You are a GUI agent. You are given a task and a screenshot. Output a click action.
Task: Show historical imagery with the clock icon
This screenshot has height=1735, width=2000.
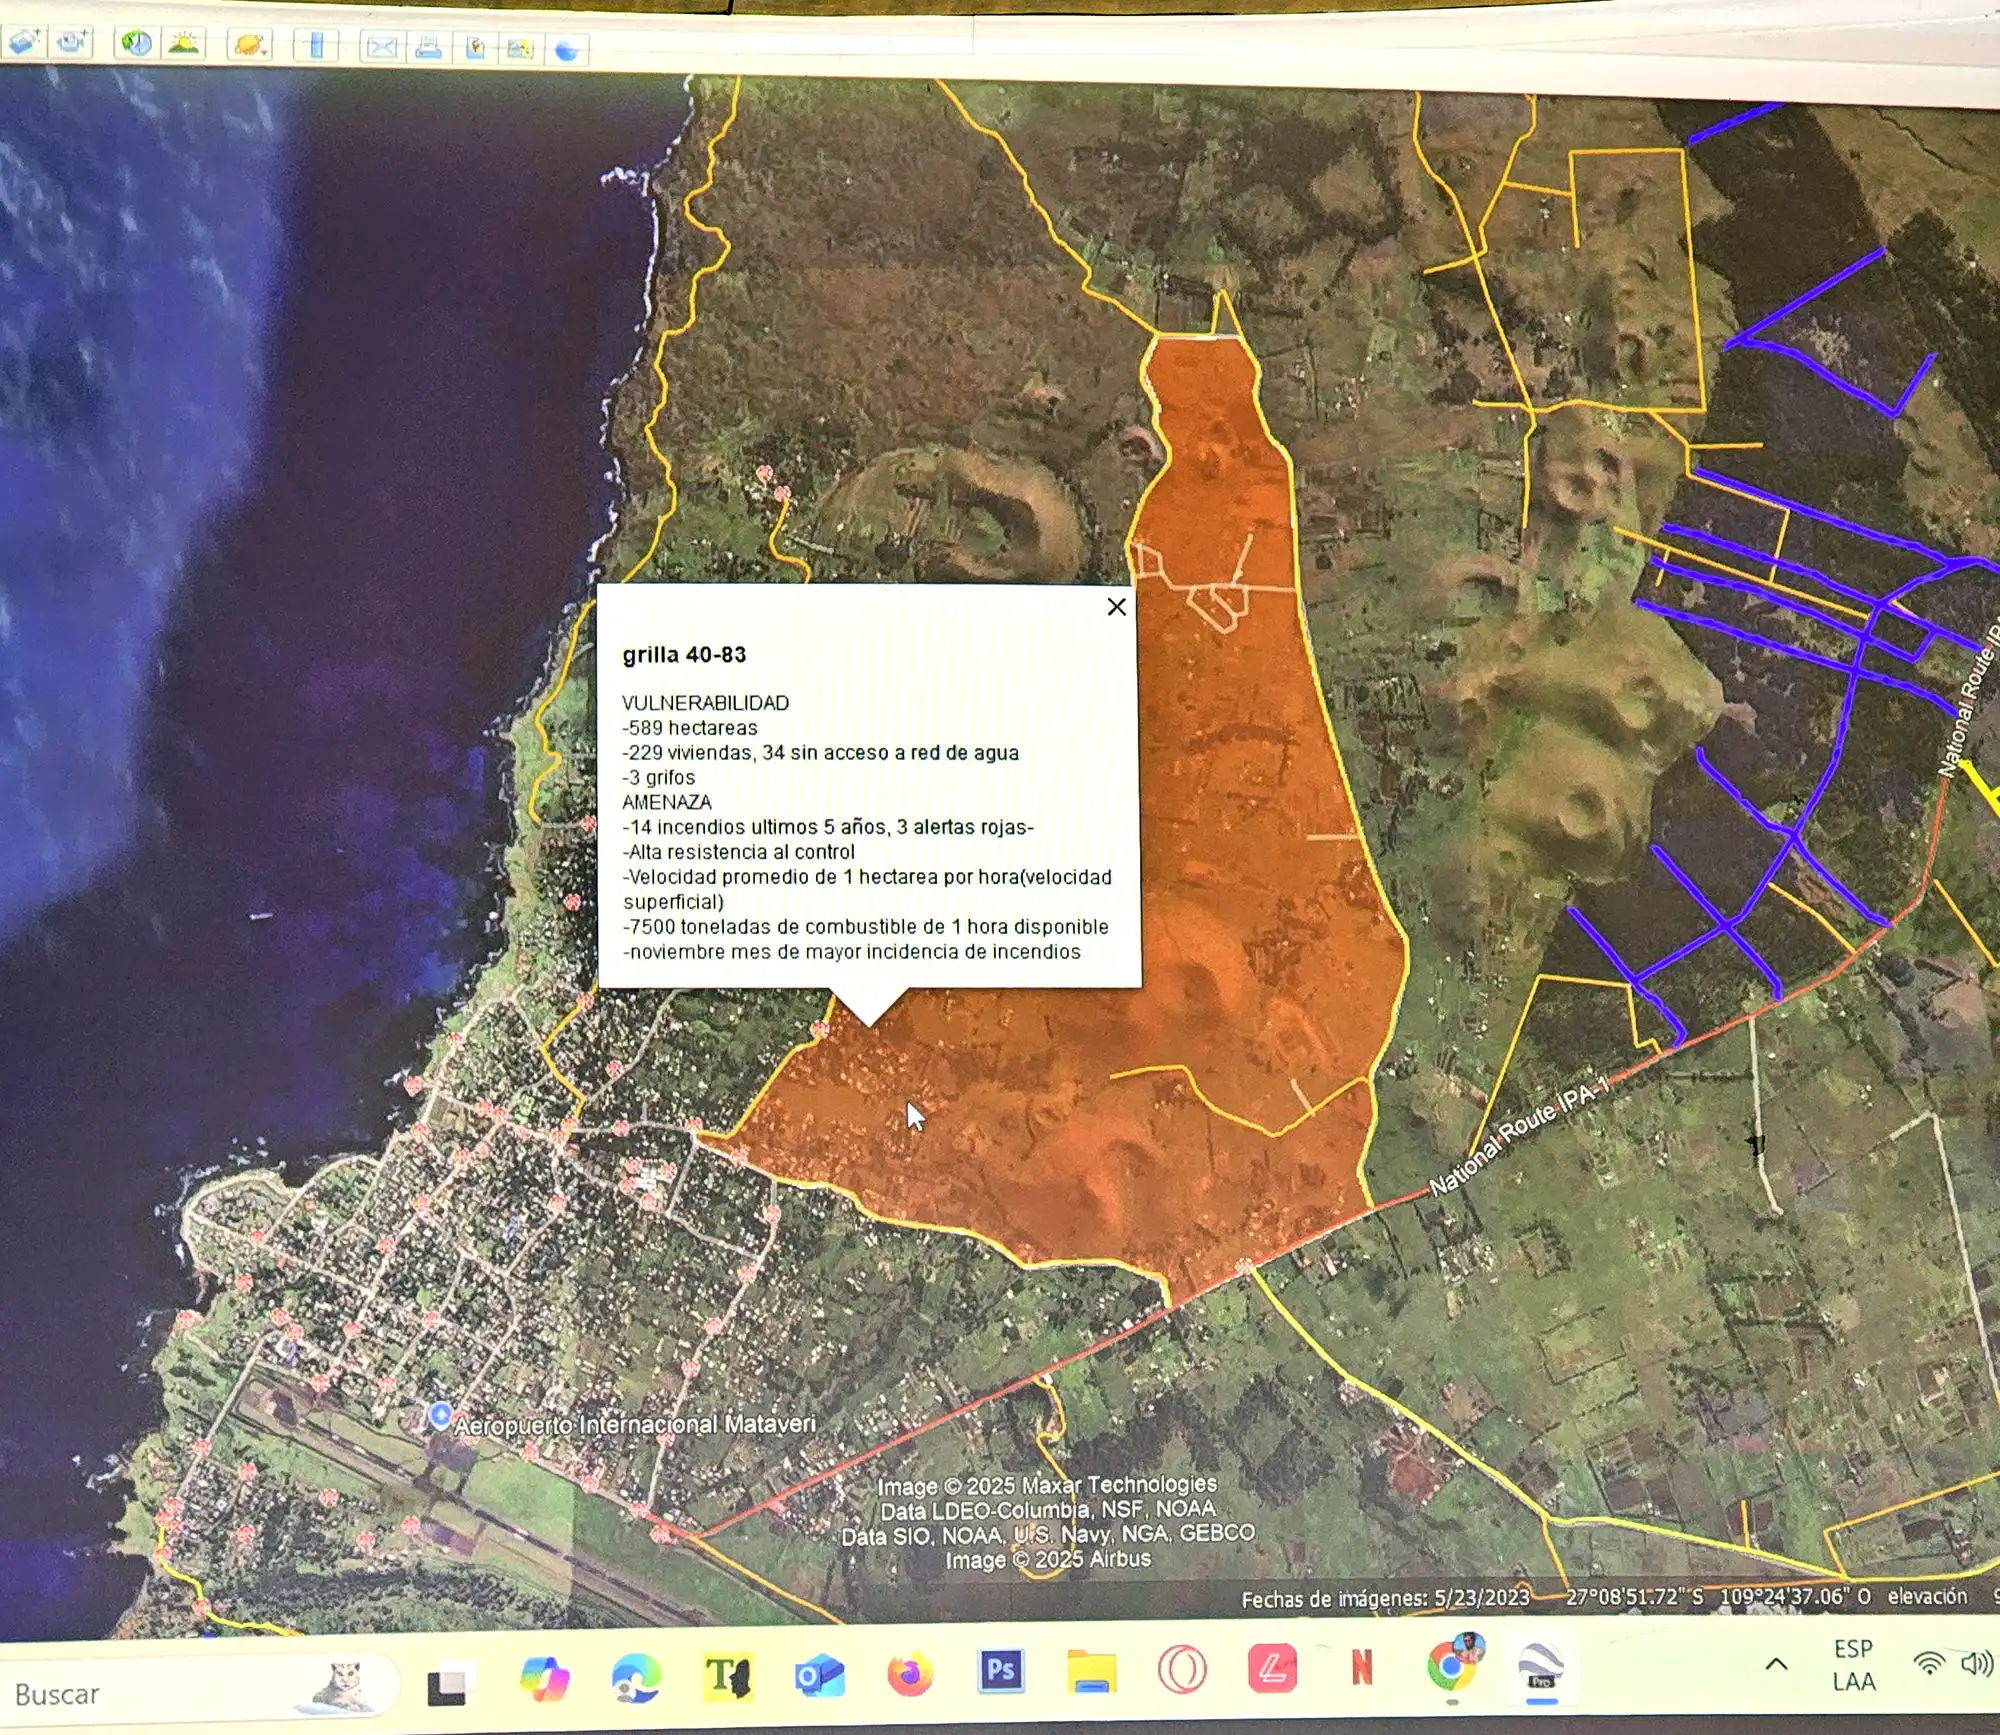(135, 43)
